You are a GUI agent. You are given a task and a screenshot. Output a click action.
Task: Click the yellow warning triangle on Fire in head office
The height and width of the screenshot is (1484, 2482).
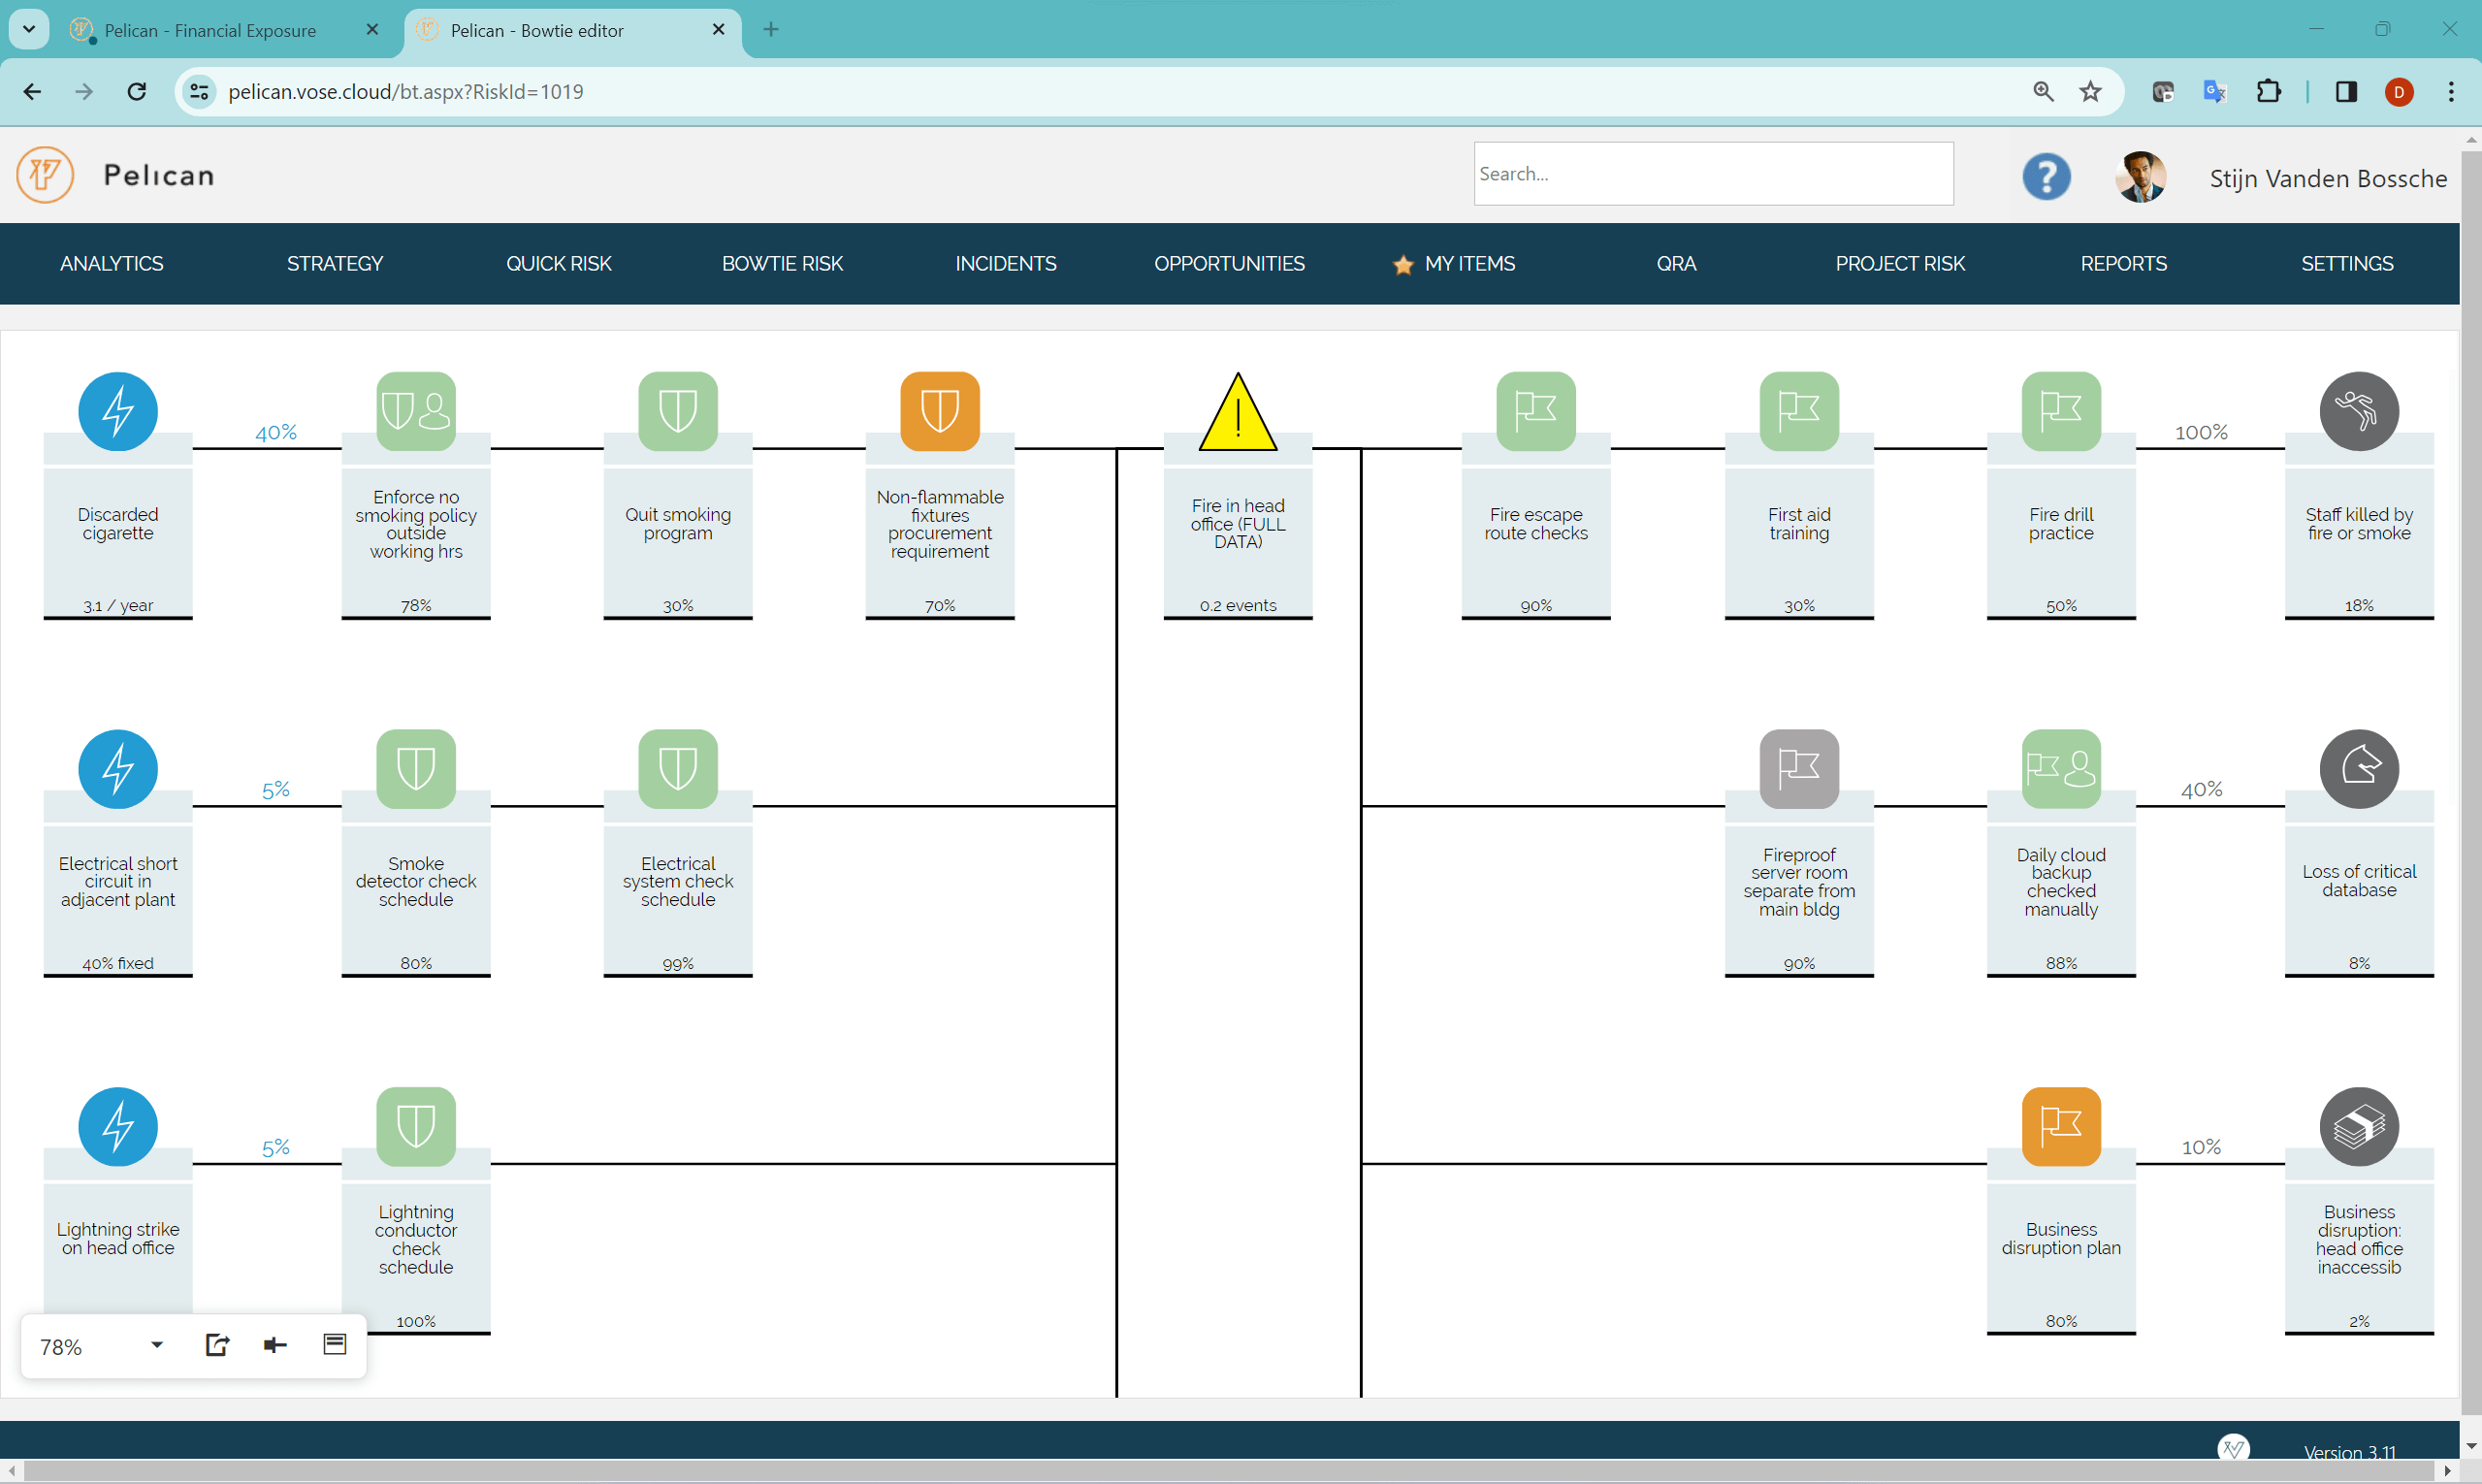[x=1237, y=411]
